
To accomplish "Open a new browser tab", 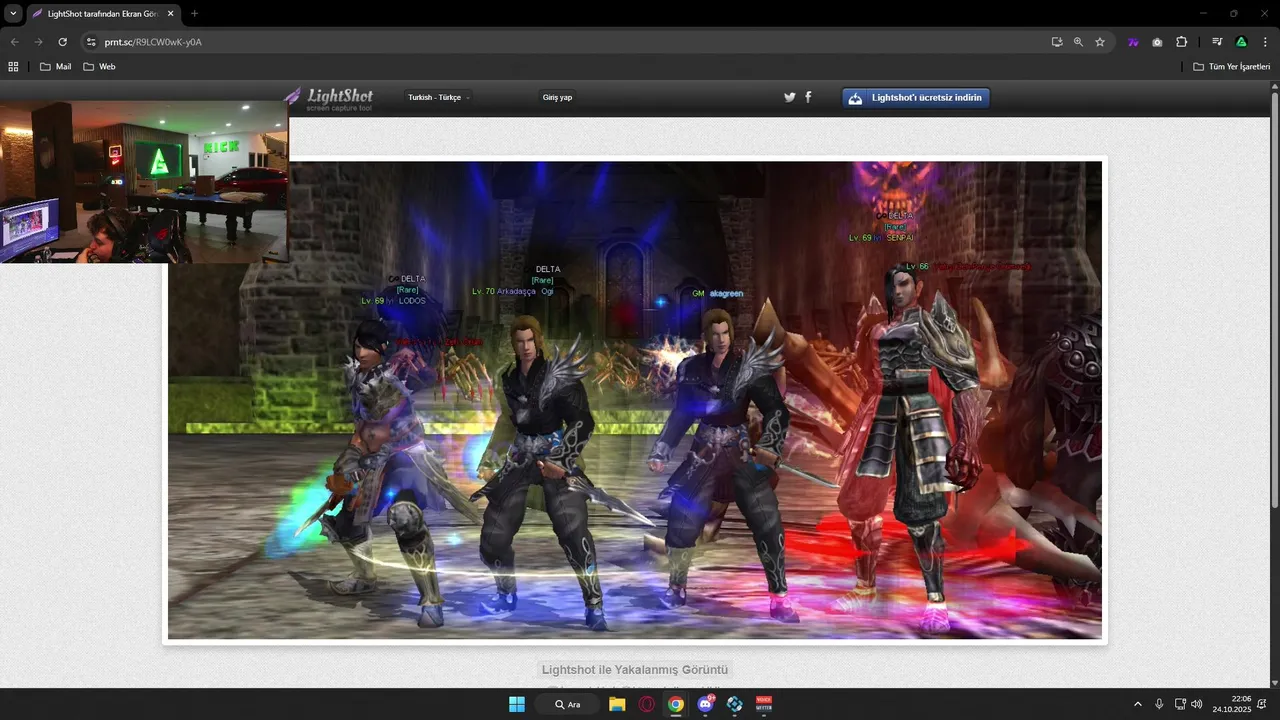I will 194,14.
